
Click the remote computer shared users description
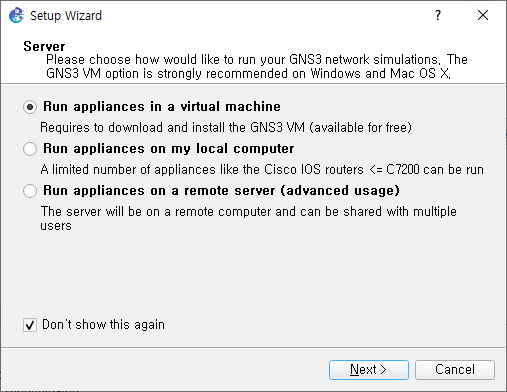coord(248,218)
